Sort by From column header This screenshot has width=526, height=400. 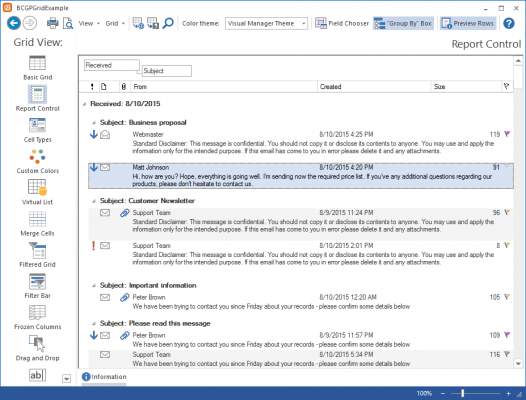pos(224,87)
